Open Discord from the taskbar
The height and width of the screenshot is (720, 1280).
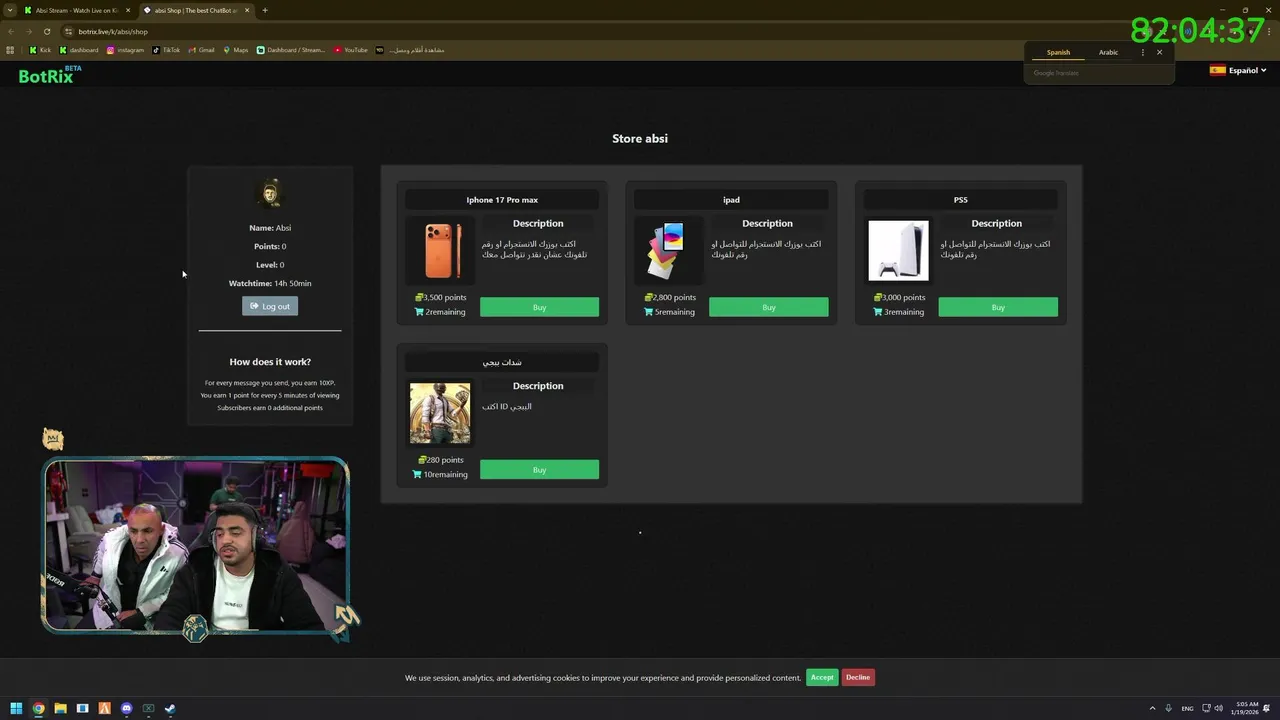[x=126, y=708]
